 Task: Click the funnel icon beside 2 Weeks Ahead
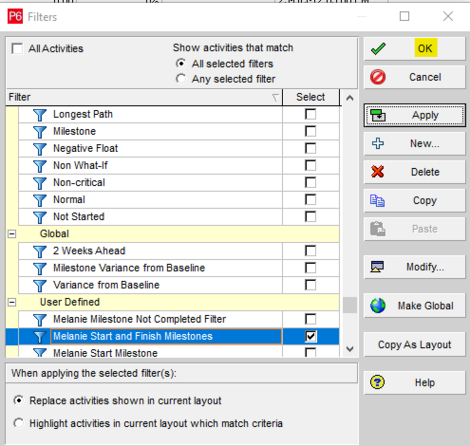(x=40, y=251)
